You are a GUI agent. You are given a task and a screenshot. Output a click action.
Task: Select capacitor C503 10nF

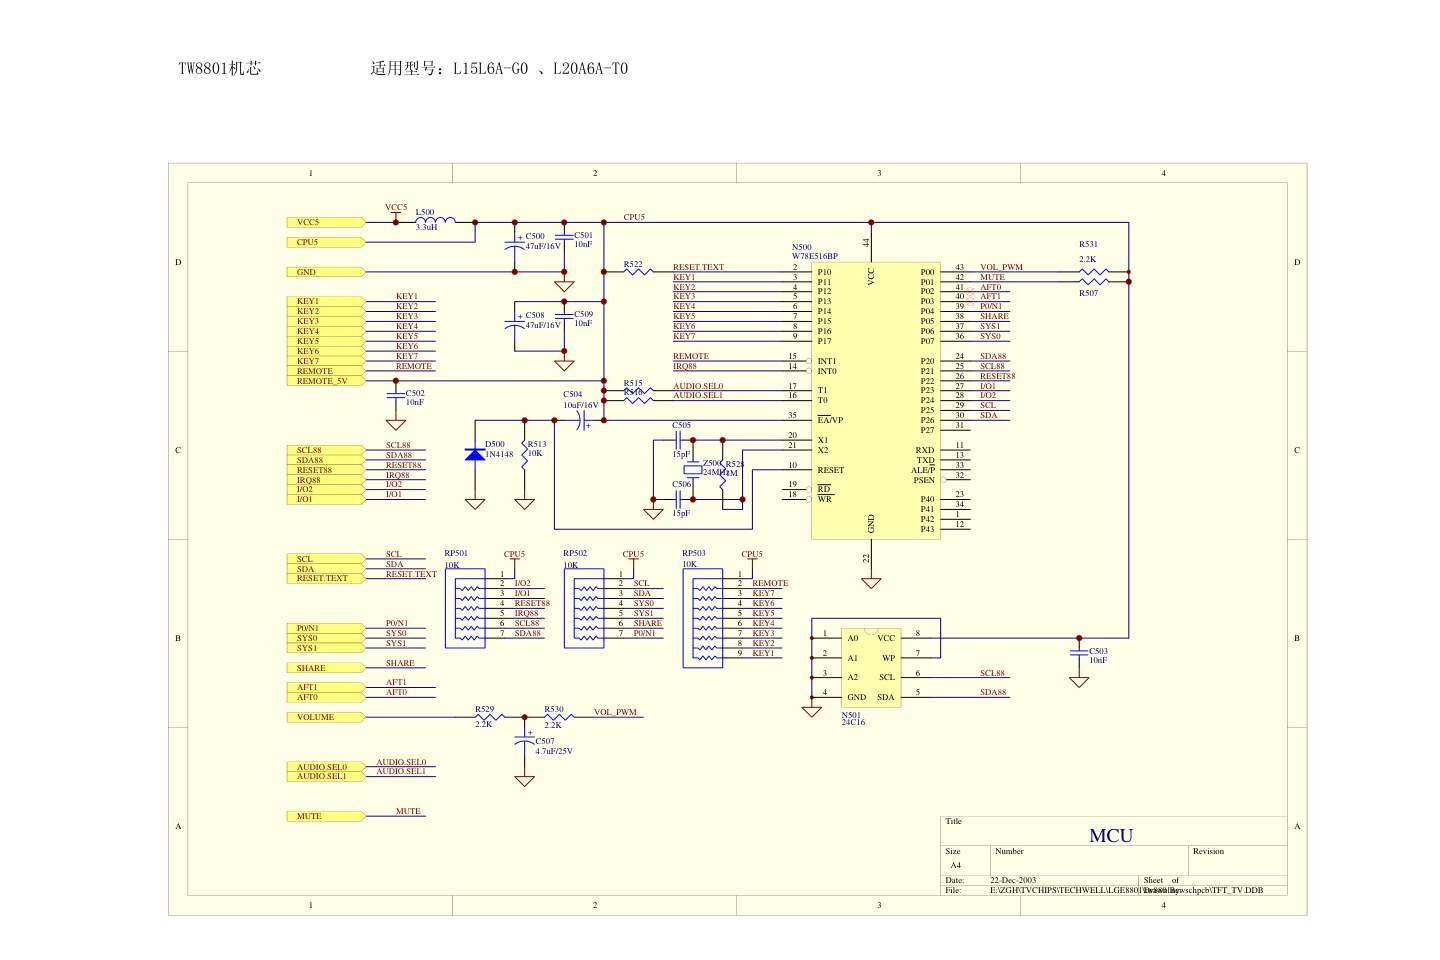(x=1079, y=654)
